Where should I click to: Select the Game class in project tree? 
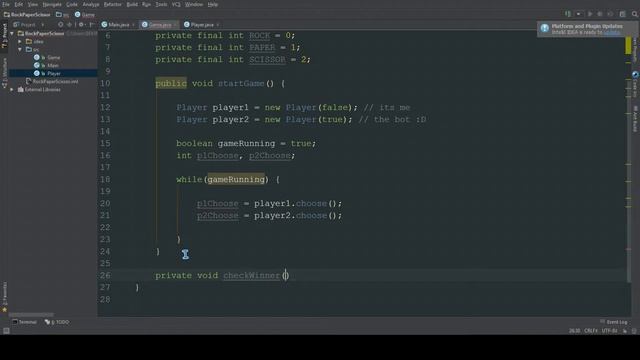pos(53,58)
